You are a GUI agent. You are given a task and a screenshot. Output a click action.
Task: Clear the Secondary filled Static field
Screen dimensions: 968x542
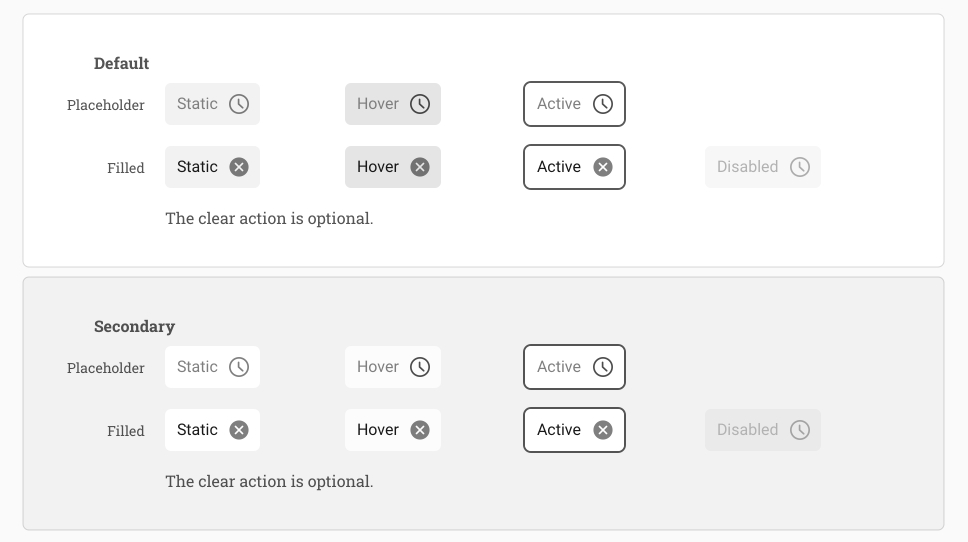[239, 430]
